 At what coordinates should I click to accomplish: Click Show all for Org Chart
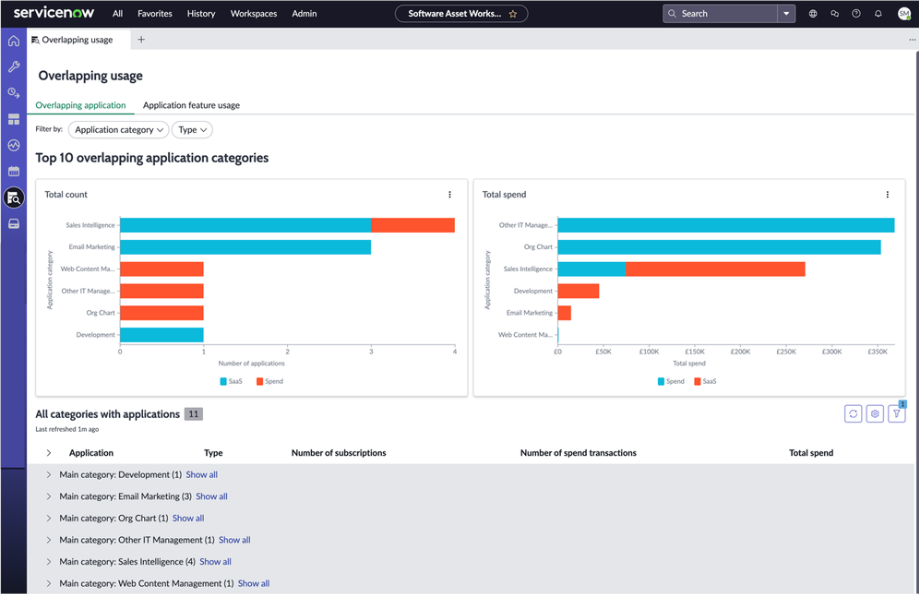click(x=188, y=518)
